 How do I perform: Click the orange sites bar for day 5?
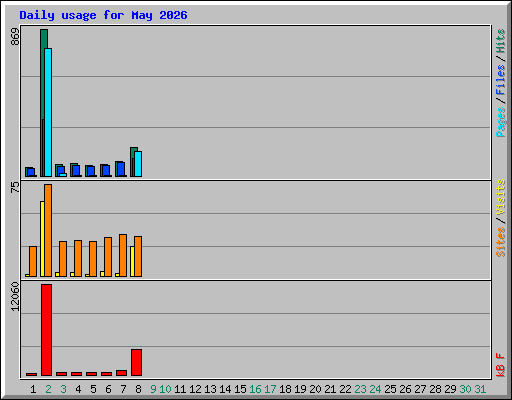93,259
